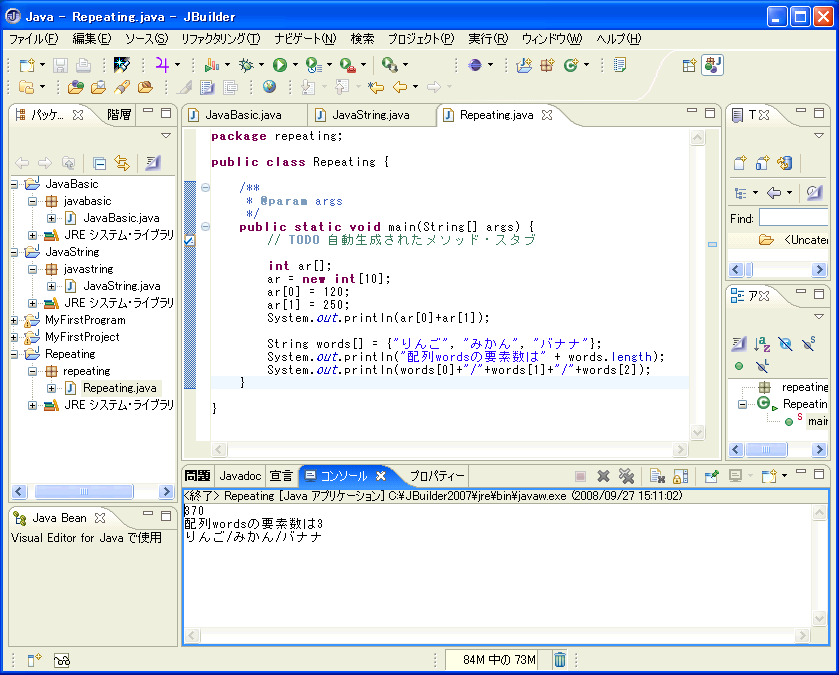Open the Javadoc tab in the bottom panel

click(x=240, y=476)
